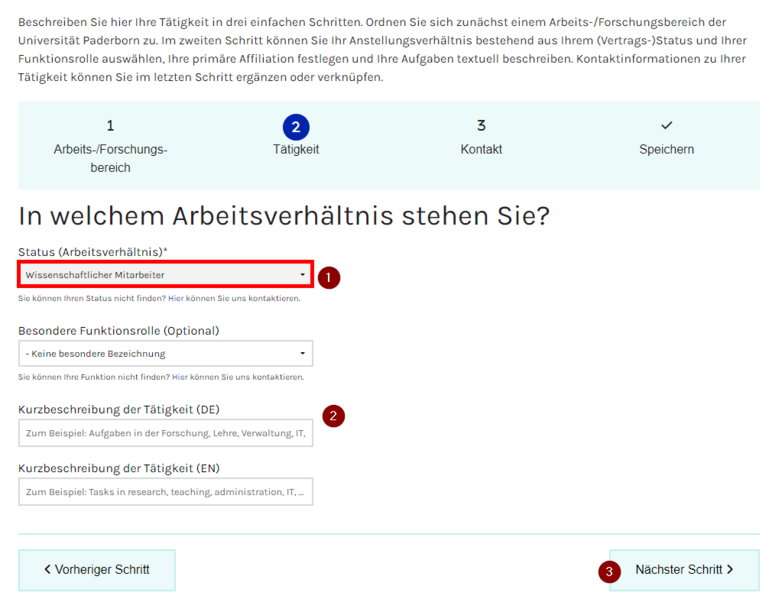
Task: Click the "Kurzbeschreibung der Tätigkeit (EN)" label text
Action: (x=118, y=468)
